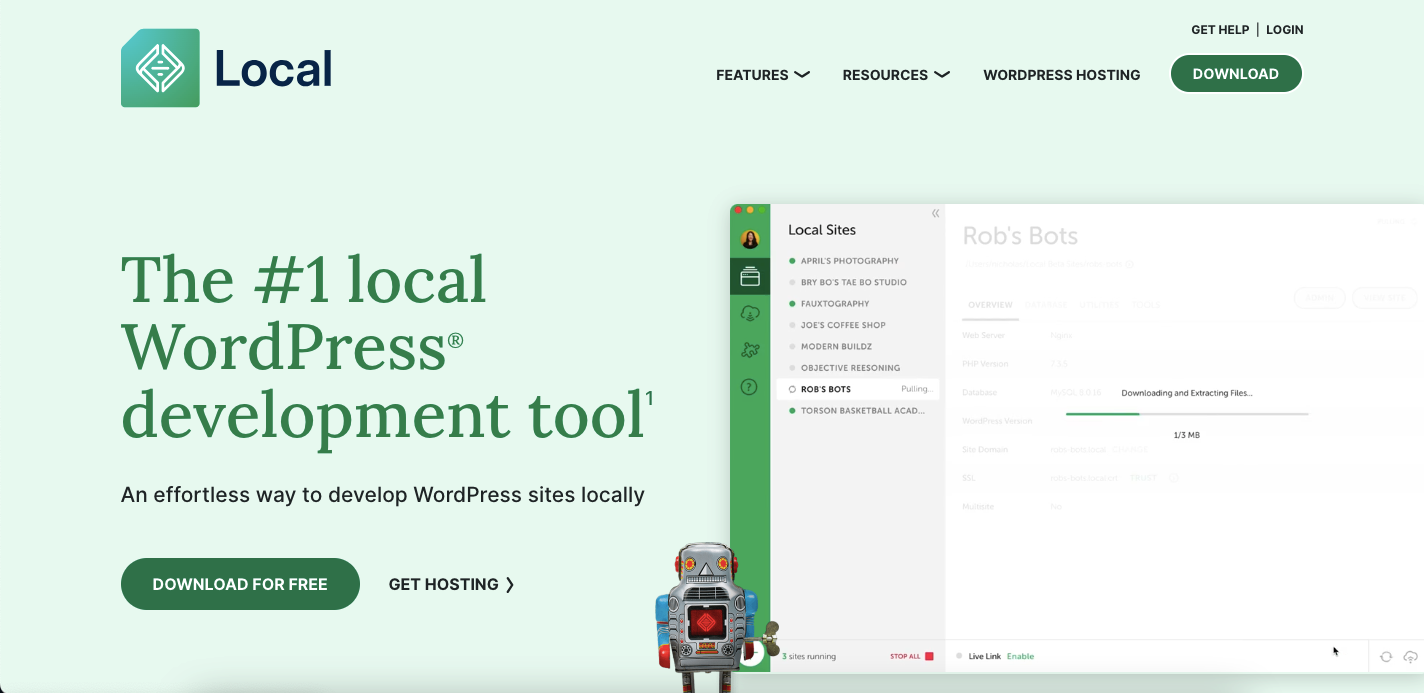Enable Live Link
The image size is (1424, 693).
1020,657
